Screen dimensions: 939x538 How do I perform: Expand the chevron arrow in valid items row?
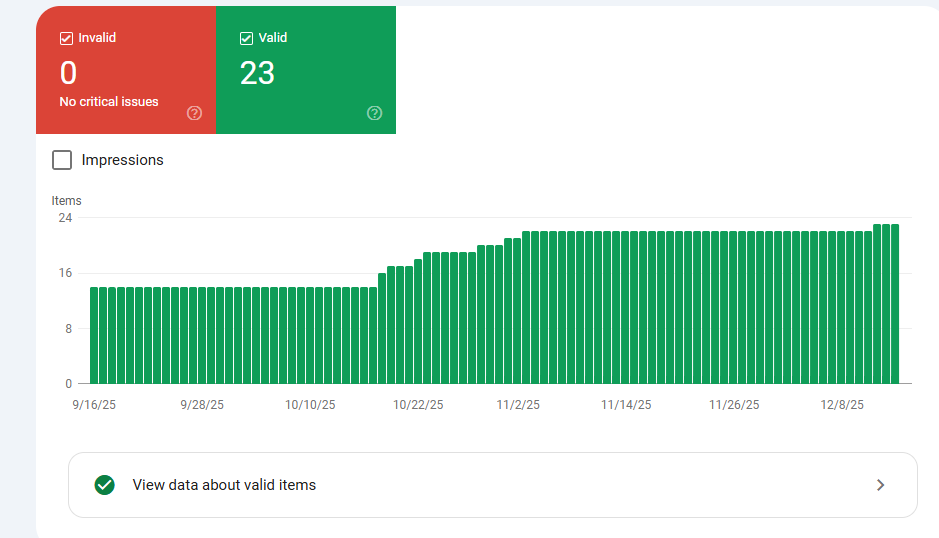click(x=880, y=485)
